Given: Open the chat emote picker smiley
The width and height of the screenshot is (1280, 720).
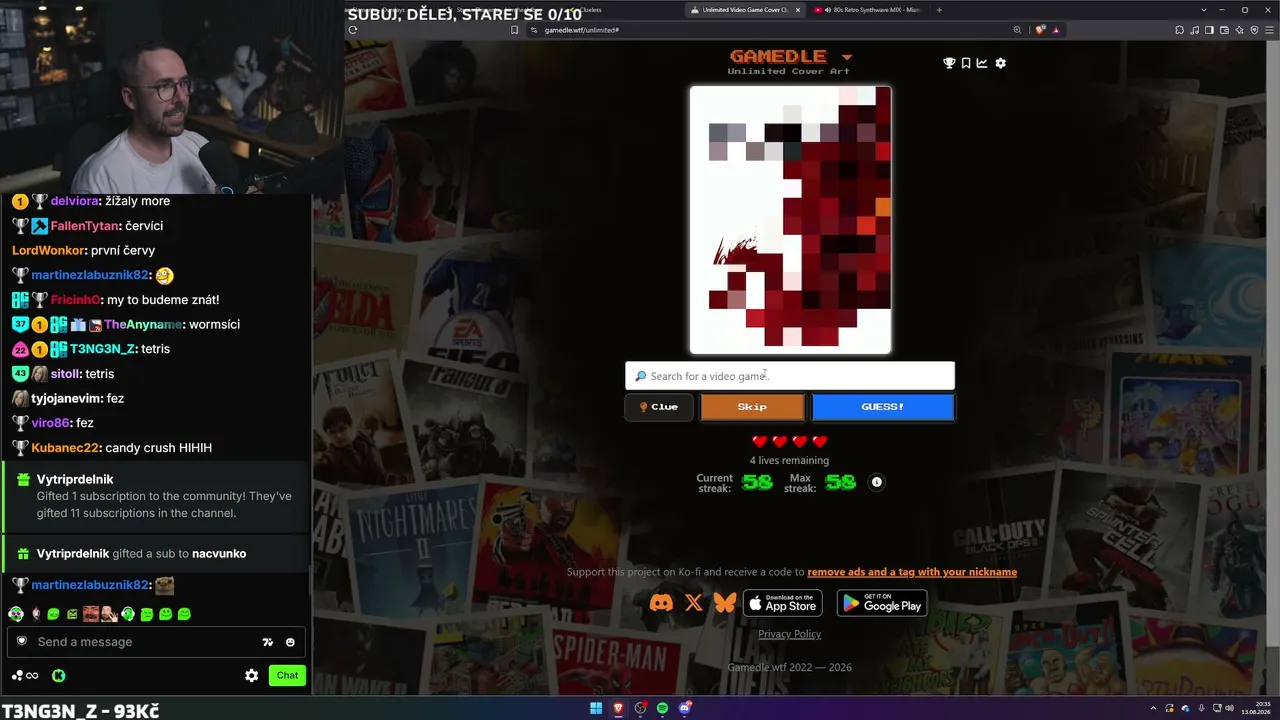Looking at the screenshot, I should coord(290,642).
